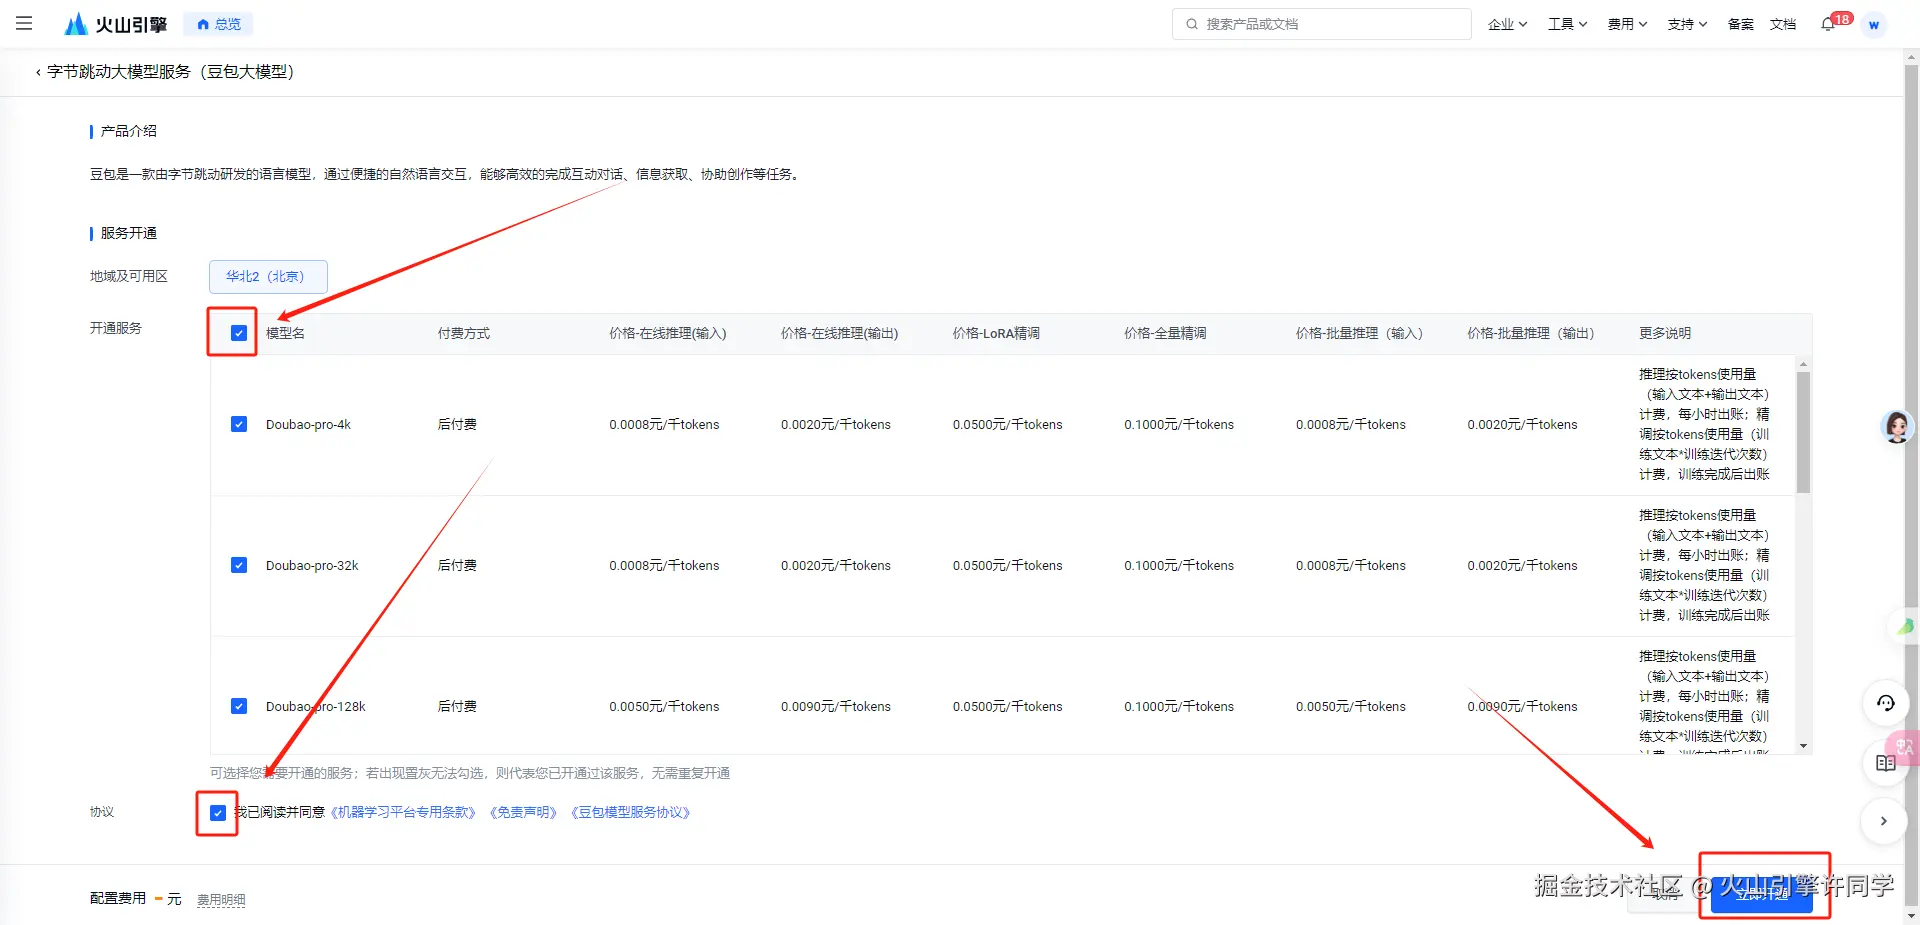
Task: Click the 价格-批量推理（输入）column header
Action: (1359, 333)
